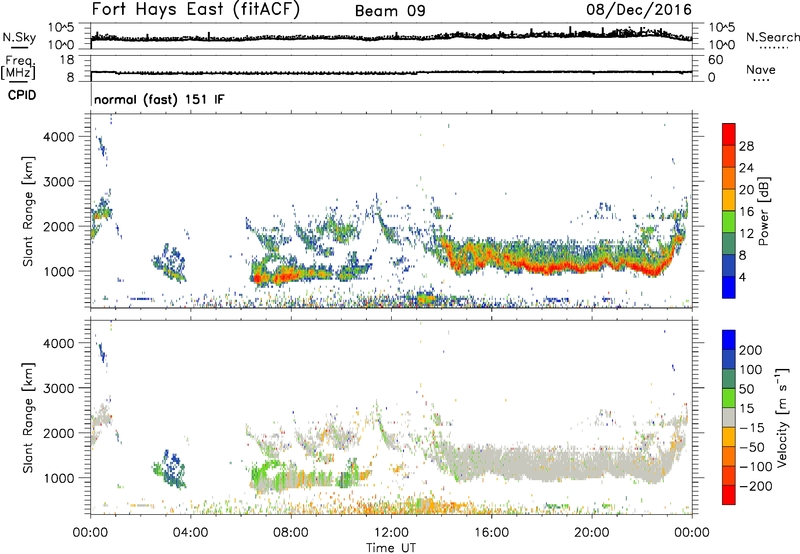Image resolution: width=800 pixels, height=554 pixels.
Task: Click the '200' Velocity colorbar tick
Action: 751,350
